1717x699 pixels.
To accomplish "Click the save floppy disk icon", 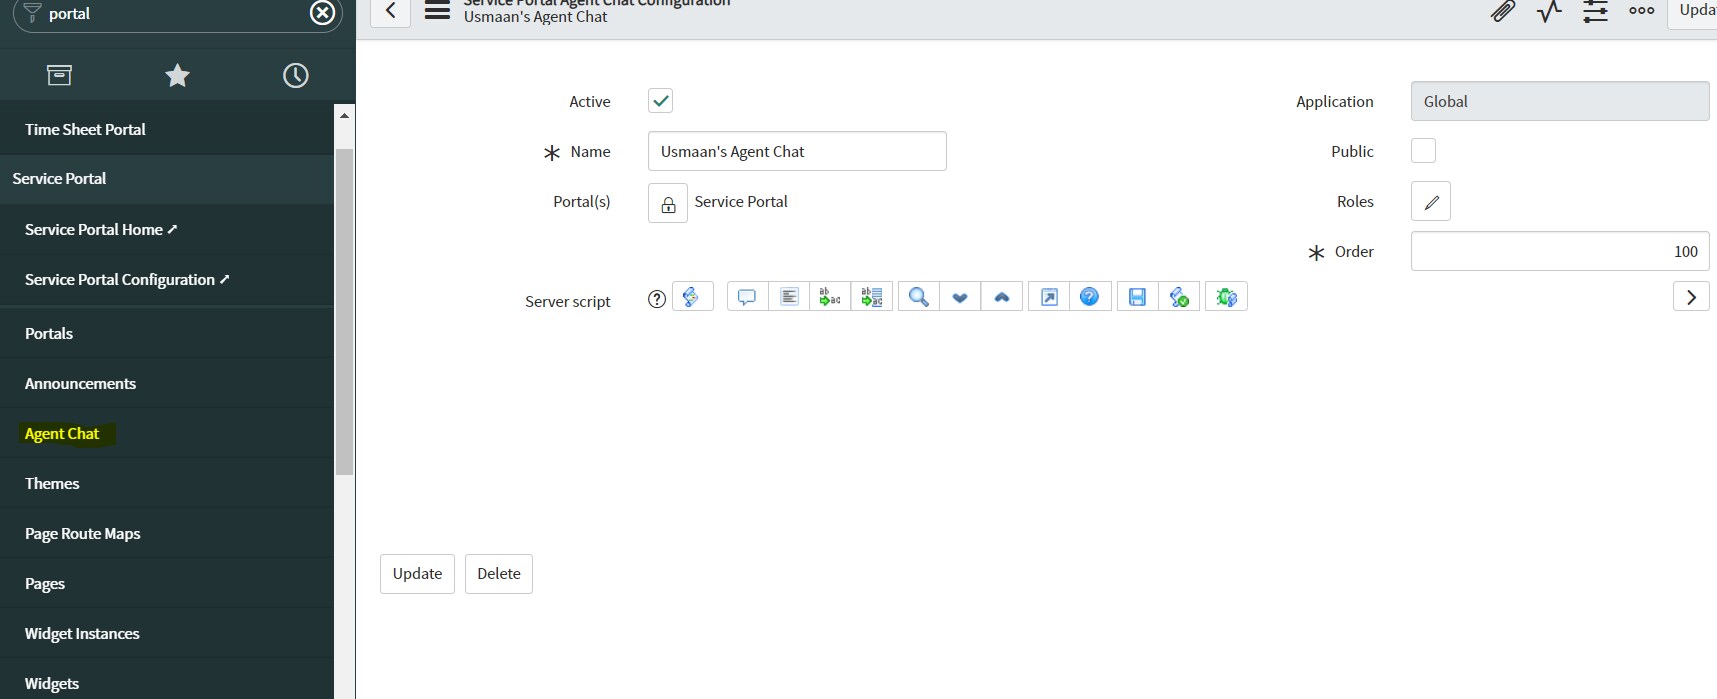I will (x=1137, y=297).
